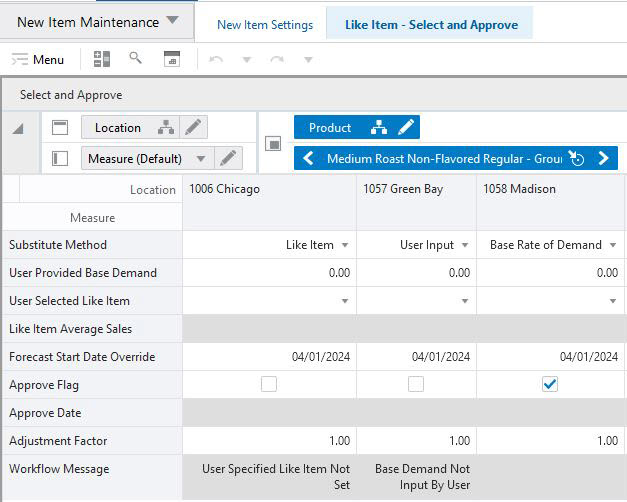The height and width of the screenshot is (502, 627).
Task: Collapse the axis panel triangle
Action: pos(18,129)
